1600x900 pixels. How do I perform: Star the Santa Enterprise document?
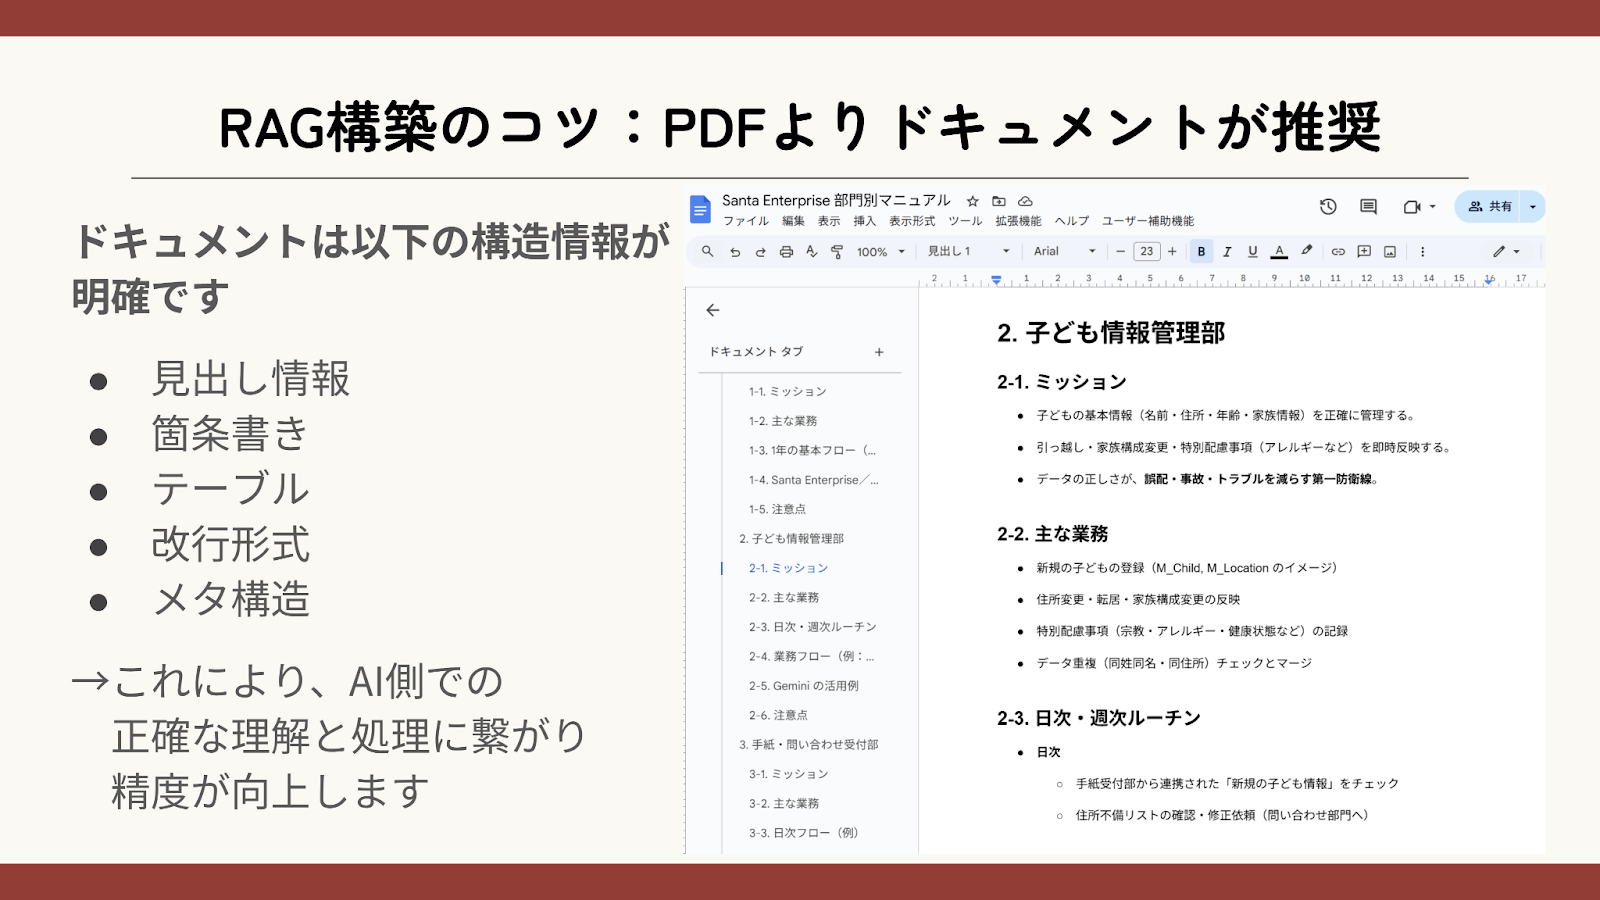(972, 201)
